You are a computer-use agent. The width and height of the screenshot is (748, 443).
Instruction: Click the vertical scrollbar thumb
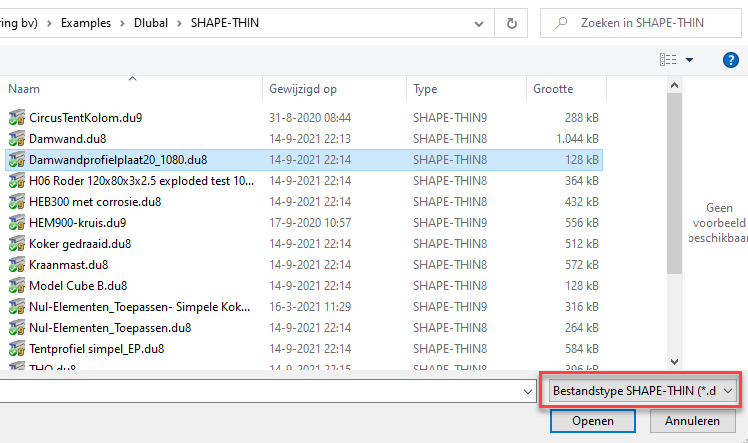coord(674,184)
